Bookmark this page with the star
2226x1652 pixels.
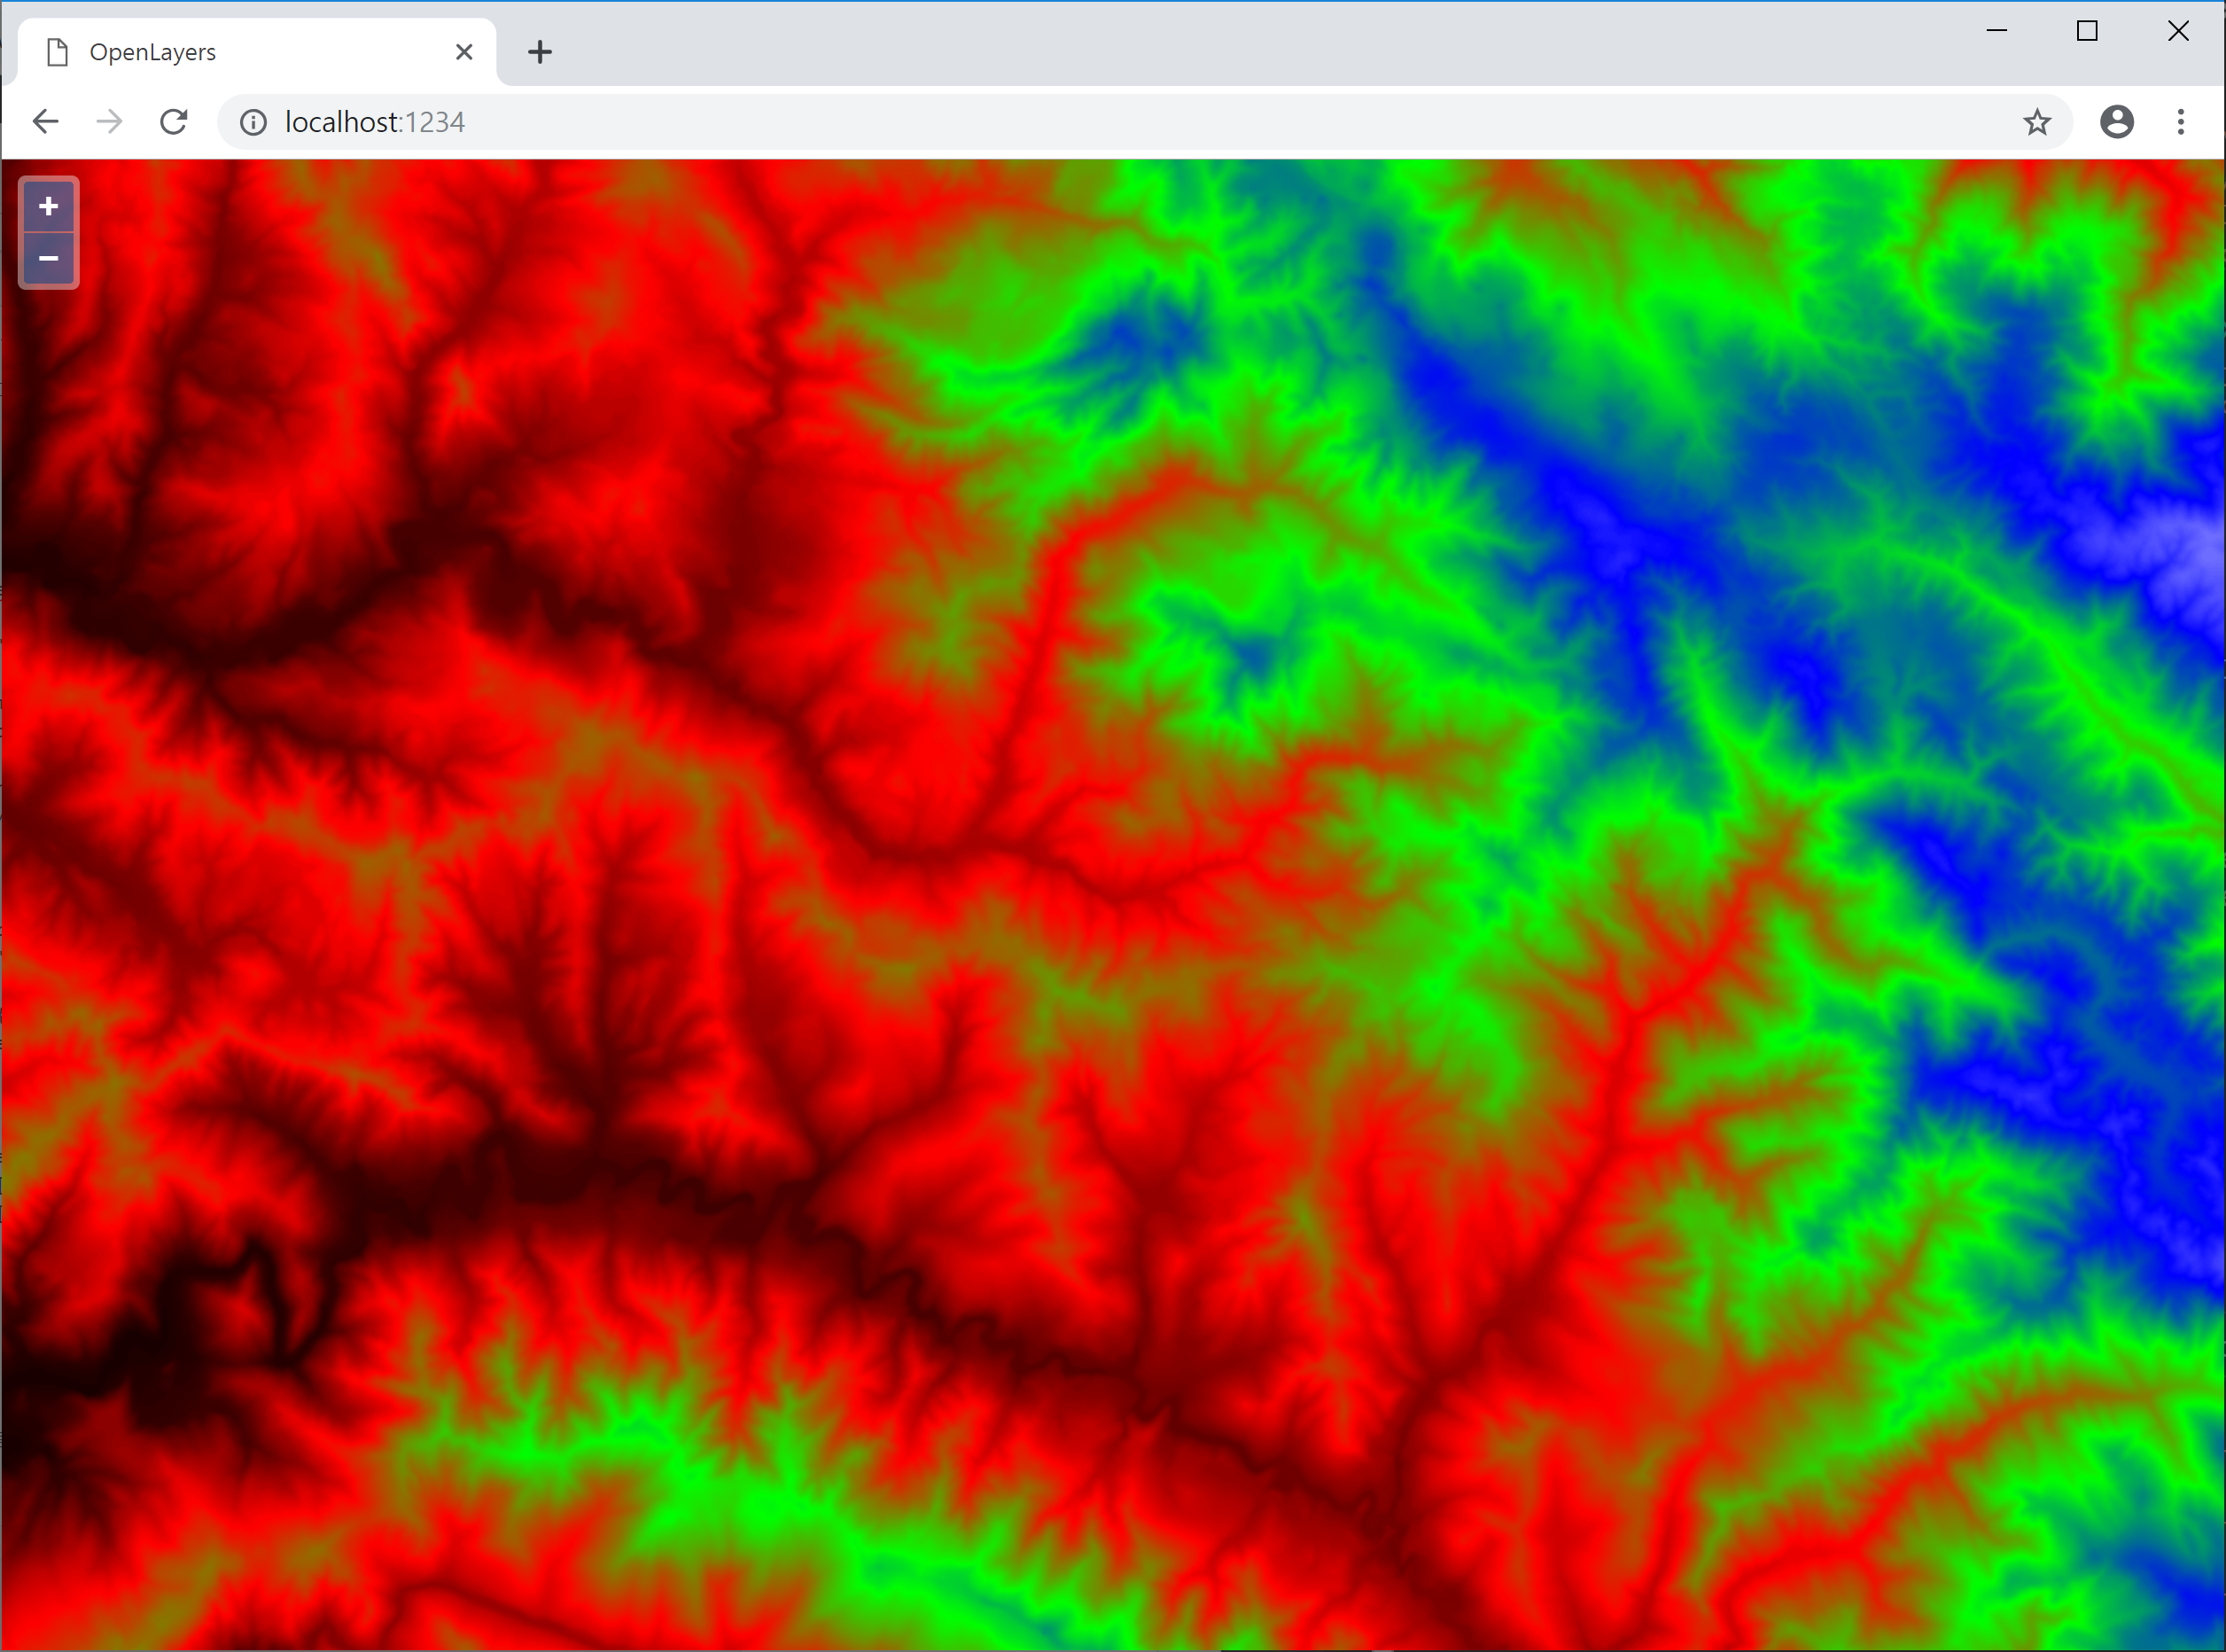click(x=2036, y=122)
